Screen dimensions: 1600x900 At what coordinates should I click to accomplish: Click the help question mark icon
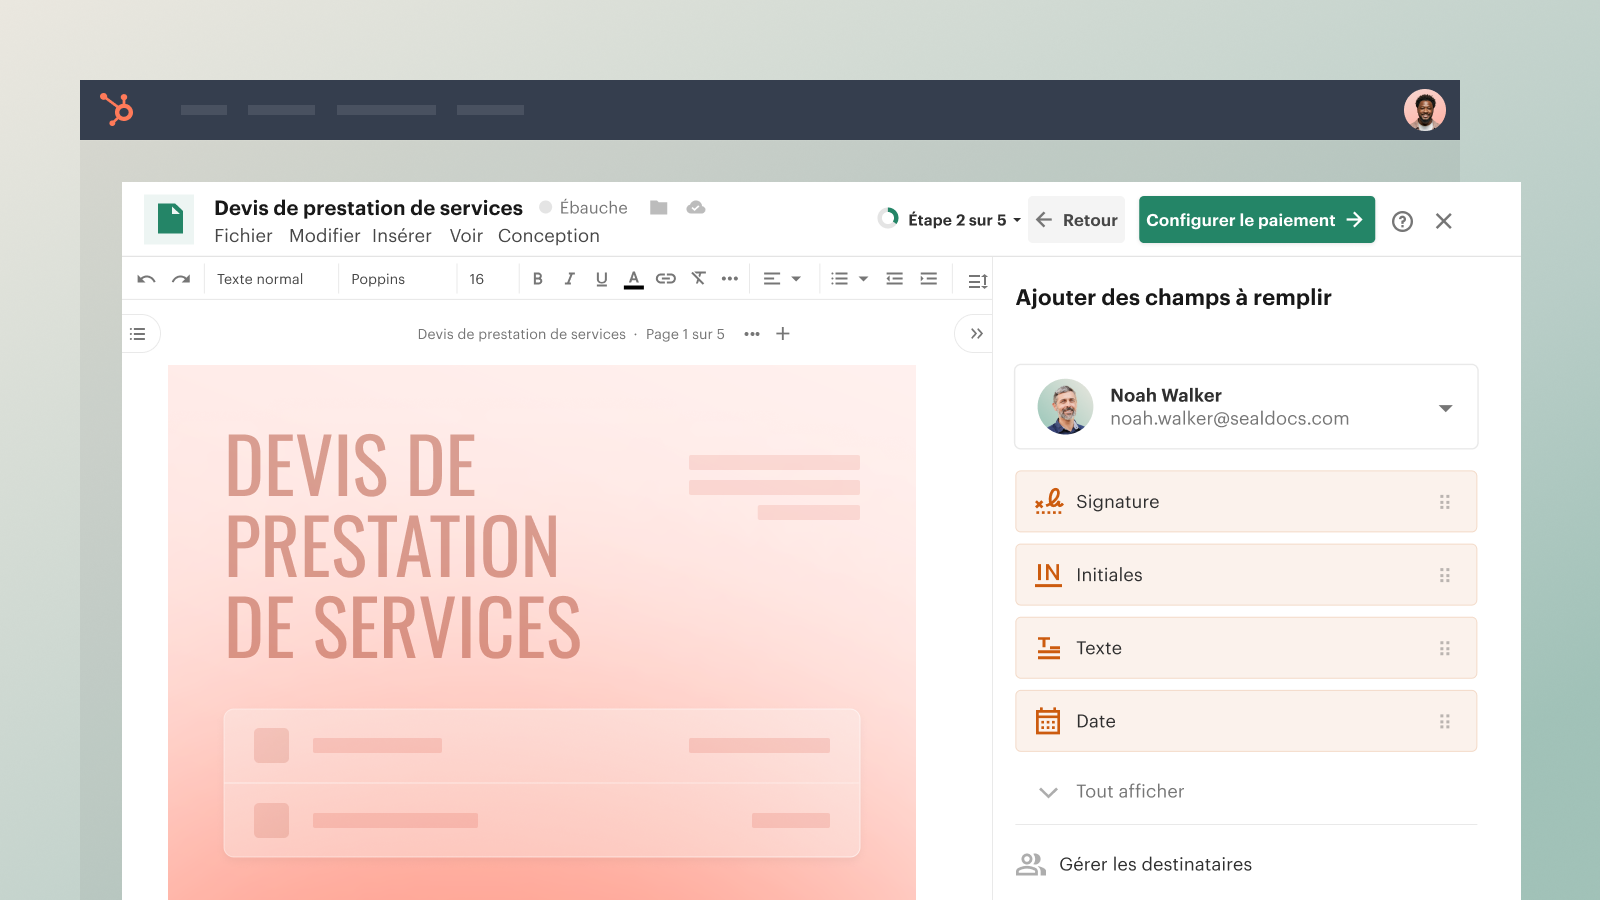pyautogui.click(x=1402, y=221)
